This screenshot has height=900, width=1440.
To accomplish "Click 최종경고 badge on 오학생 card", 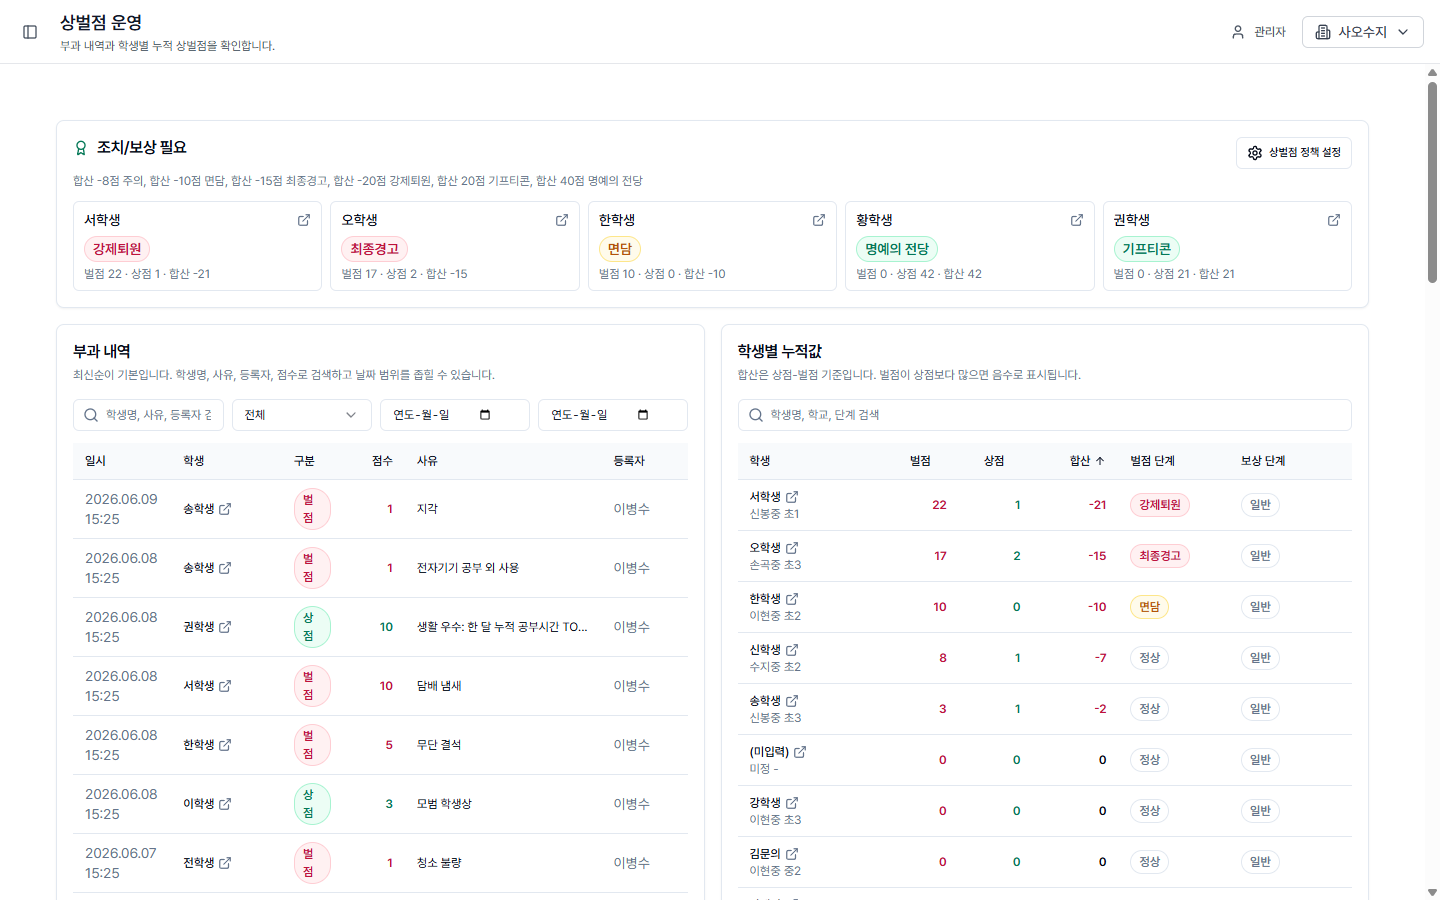I will point(374,249).
